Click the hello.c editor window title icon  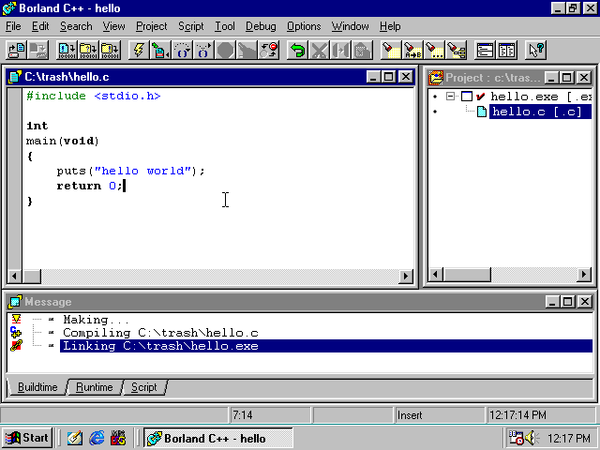coord(15,77)
